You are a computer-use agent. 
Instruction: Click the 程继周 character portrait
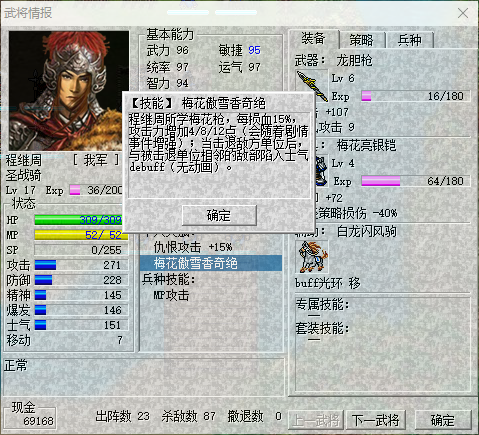69,91
